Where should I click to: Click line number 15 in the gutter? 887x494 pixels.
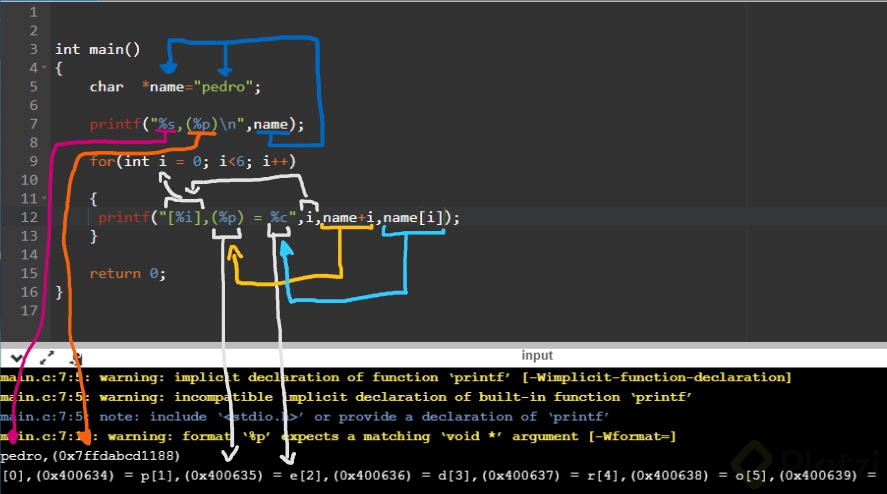(29, 273)
